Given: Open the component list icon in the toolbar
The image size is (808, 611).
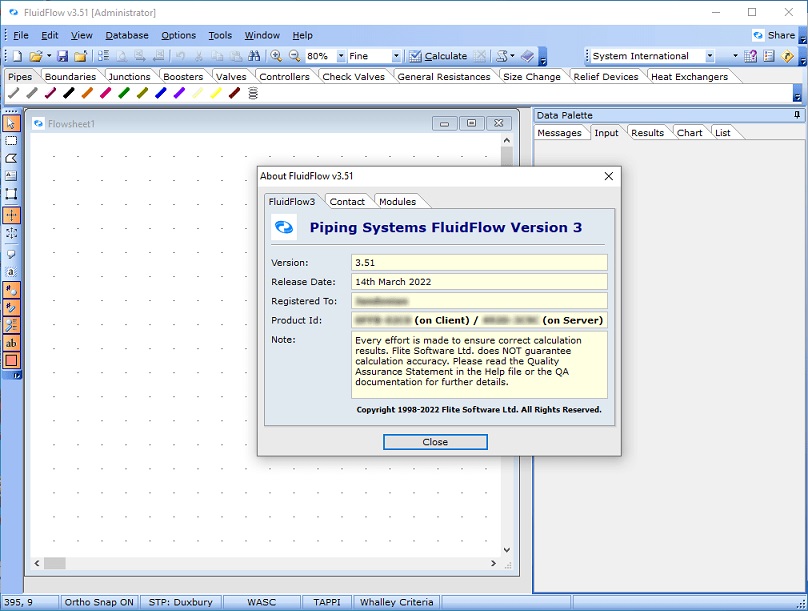Looking at the screenshot, I should point(104,56).
